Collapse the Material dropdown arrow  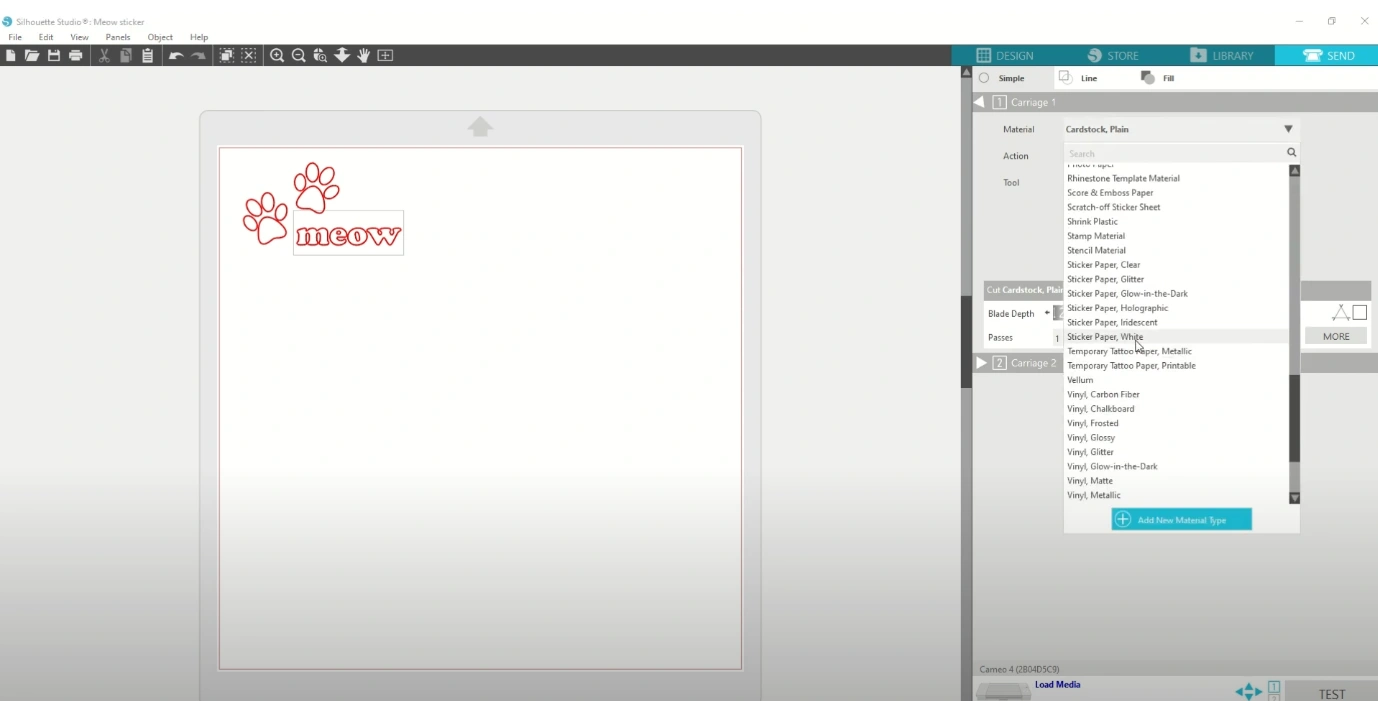(1288, 129)
